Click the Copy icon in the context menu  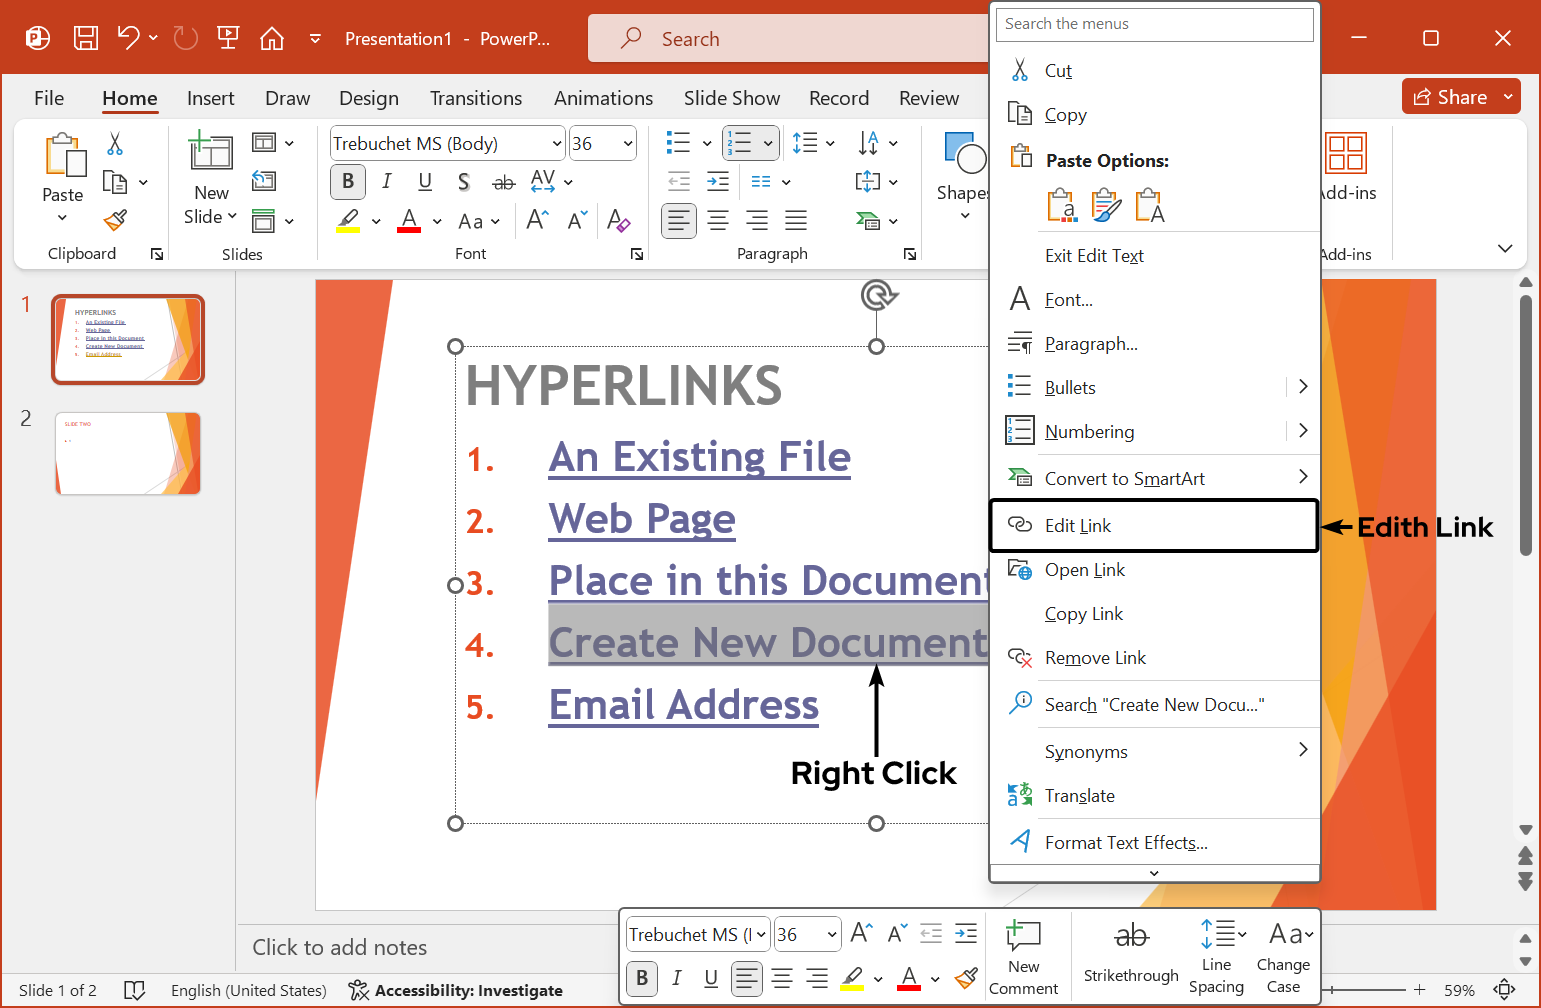tap(1022, 114)
